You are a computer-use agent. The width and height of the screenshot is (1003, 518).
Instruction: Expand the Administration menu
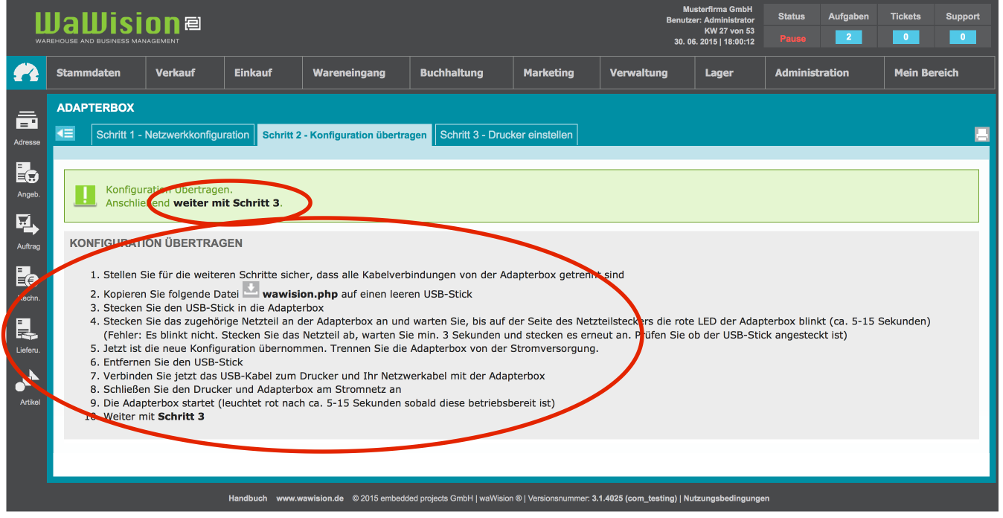point(811,73)
